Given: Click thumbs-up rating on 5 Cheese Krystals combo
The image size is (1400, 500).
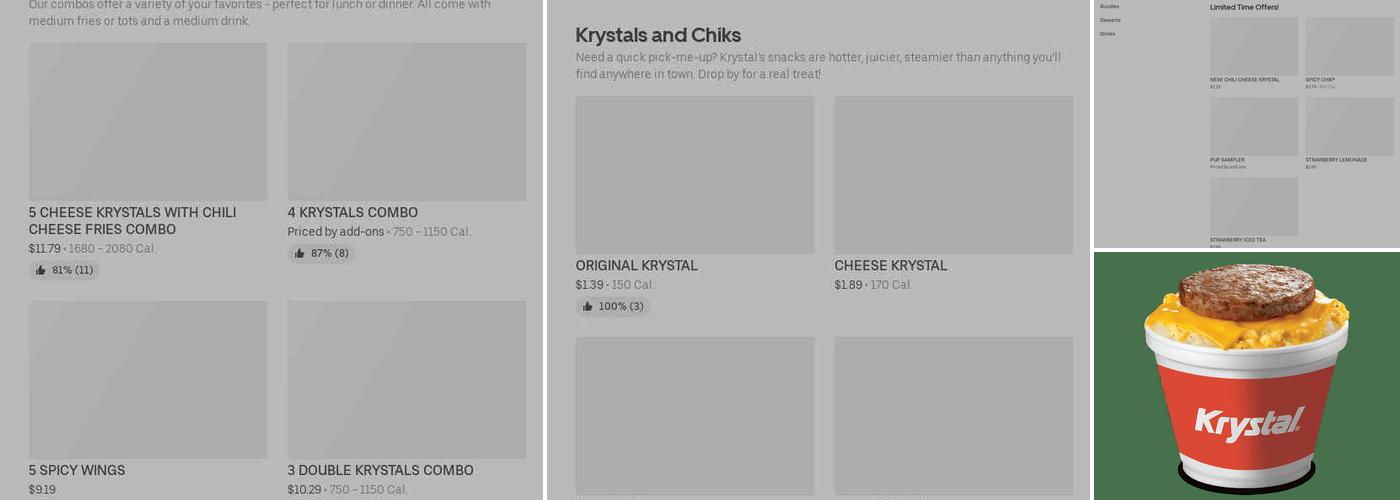Looking at the screenshot, I should coord(64,270).
